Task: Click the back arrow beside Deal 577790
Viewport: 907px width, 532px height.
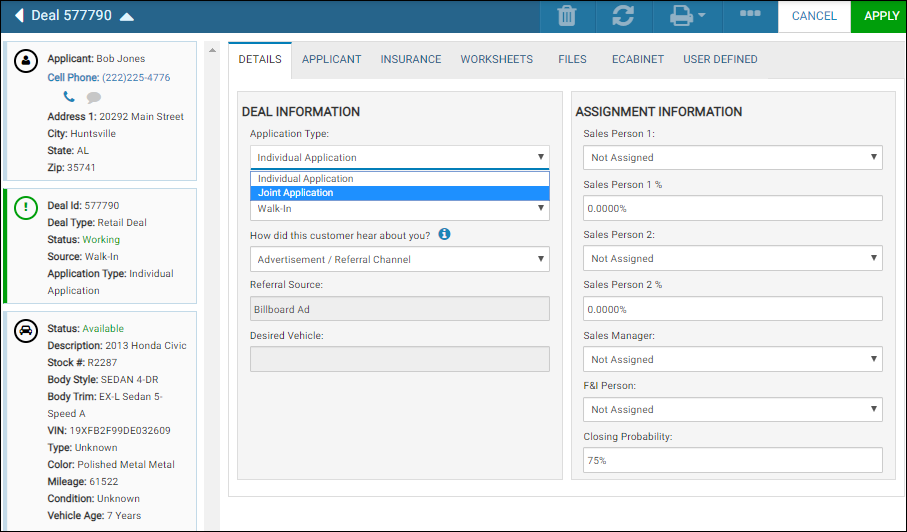Action: pyautogui.click(x=19, y=16)
